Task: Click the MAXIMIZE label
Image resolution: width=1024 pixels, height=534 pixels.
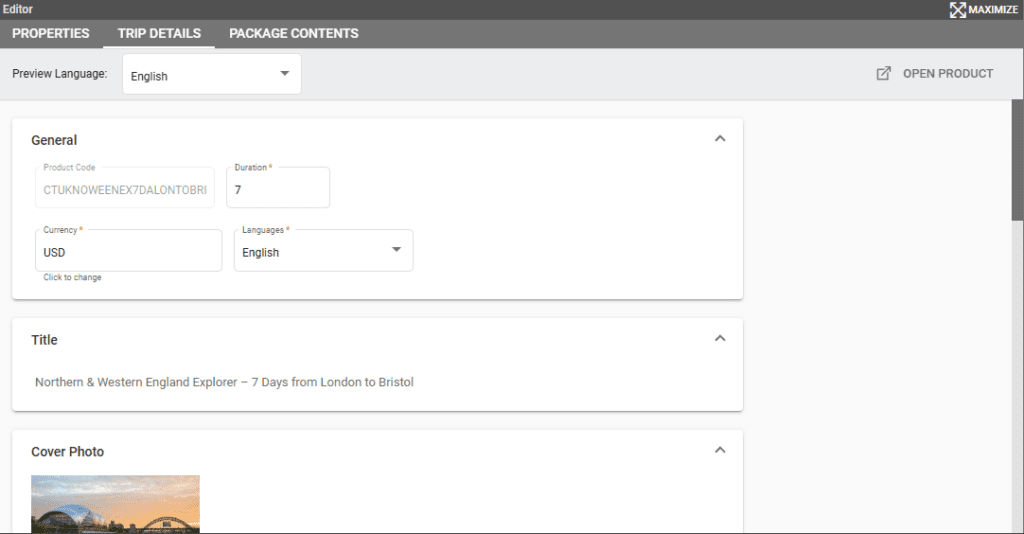Action: pos(993,9)
